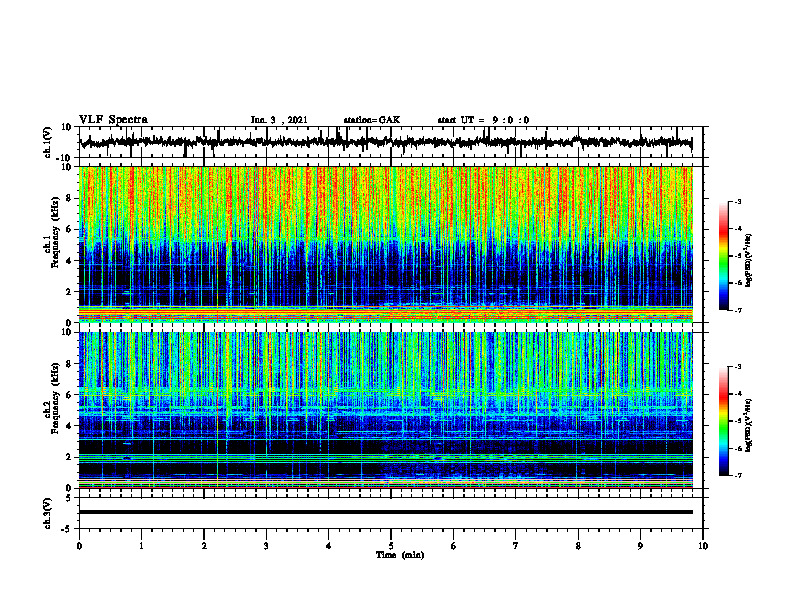The image size is (792, 612).
Task: Click the "VLF Spectra" plot title
Action: (113, 120)
